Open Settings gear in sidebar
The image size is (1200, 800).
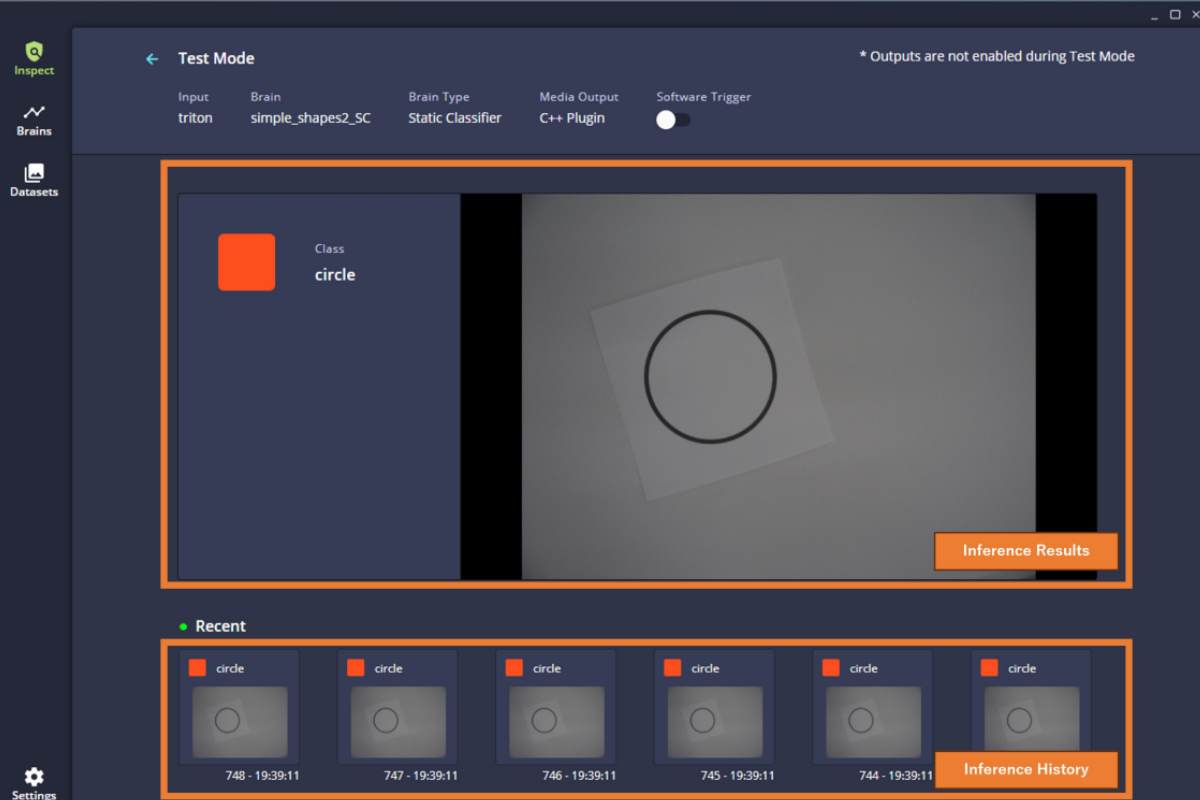(34, 777)
